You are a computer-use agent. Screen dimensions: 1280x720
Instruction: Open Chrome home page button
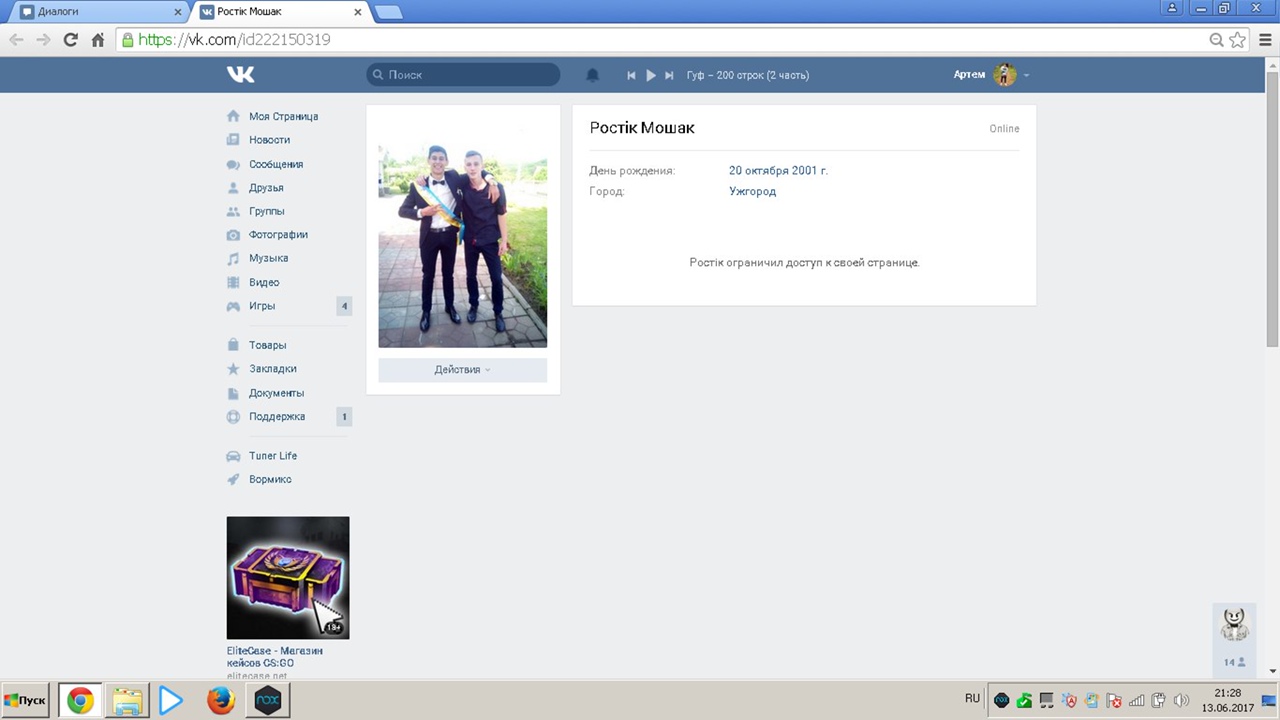97,40
